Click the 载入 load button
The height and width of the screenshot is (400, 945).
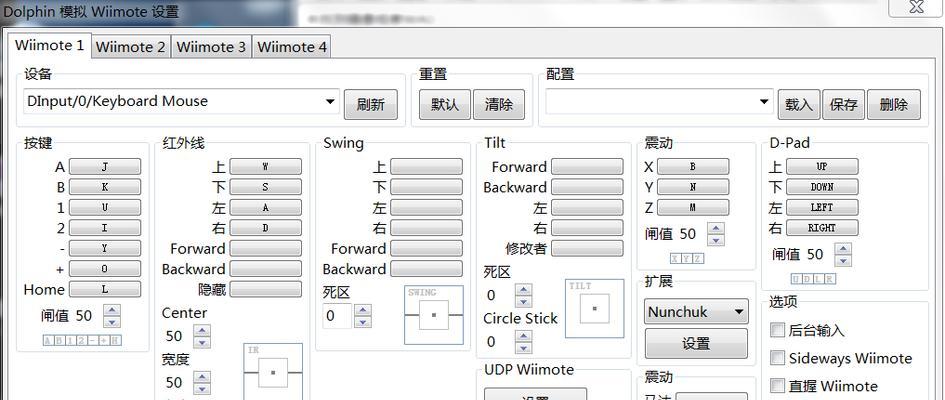pyautogui.click(x=799, y=105)
